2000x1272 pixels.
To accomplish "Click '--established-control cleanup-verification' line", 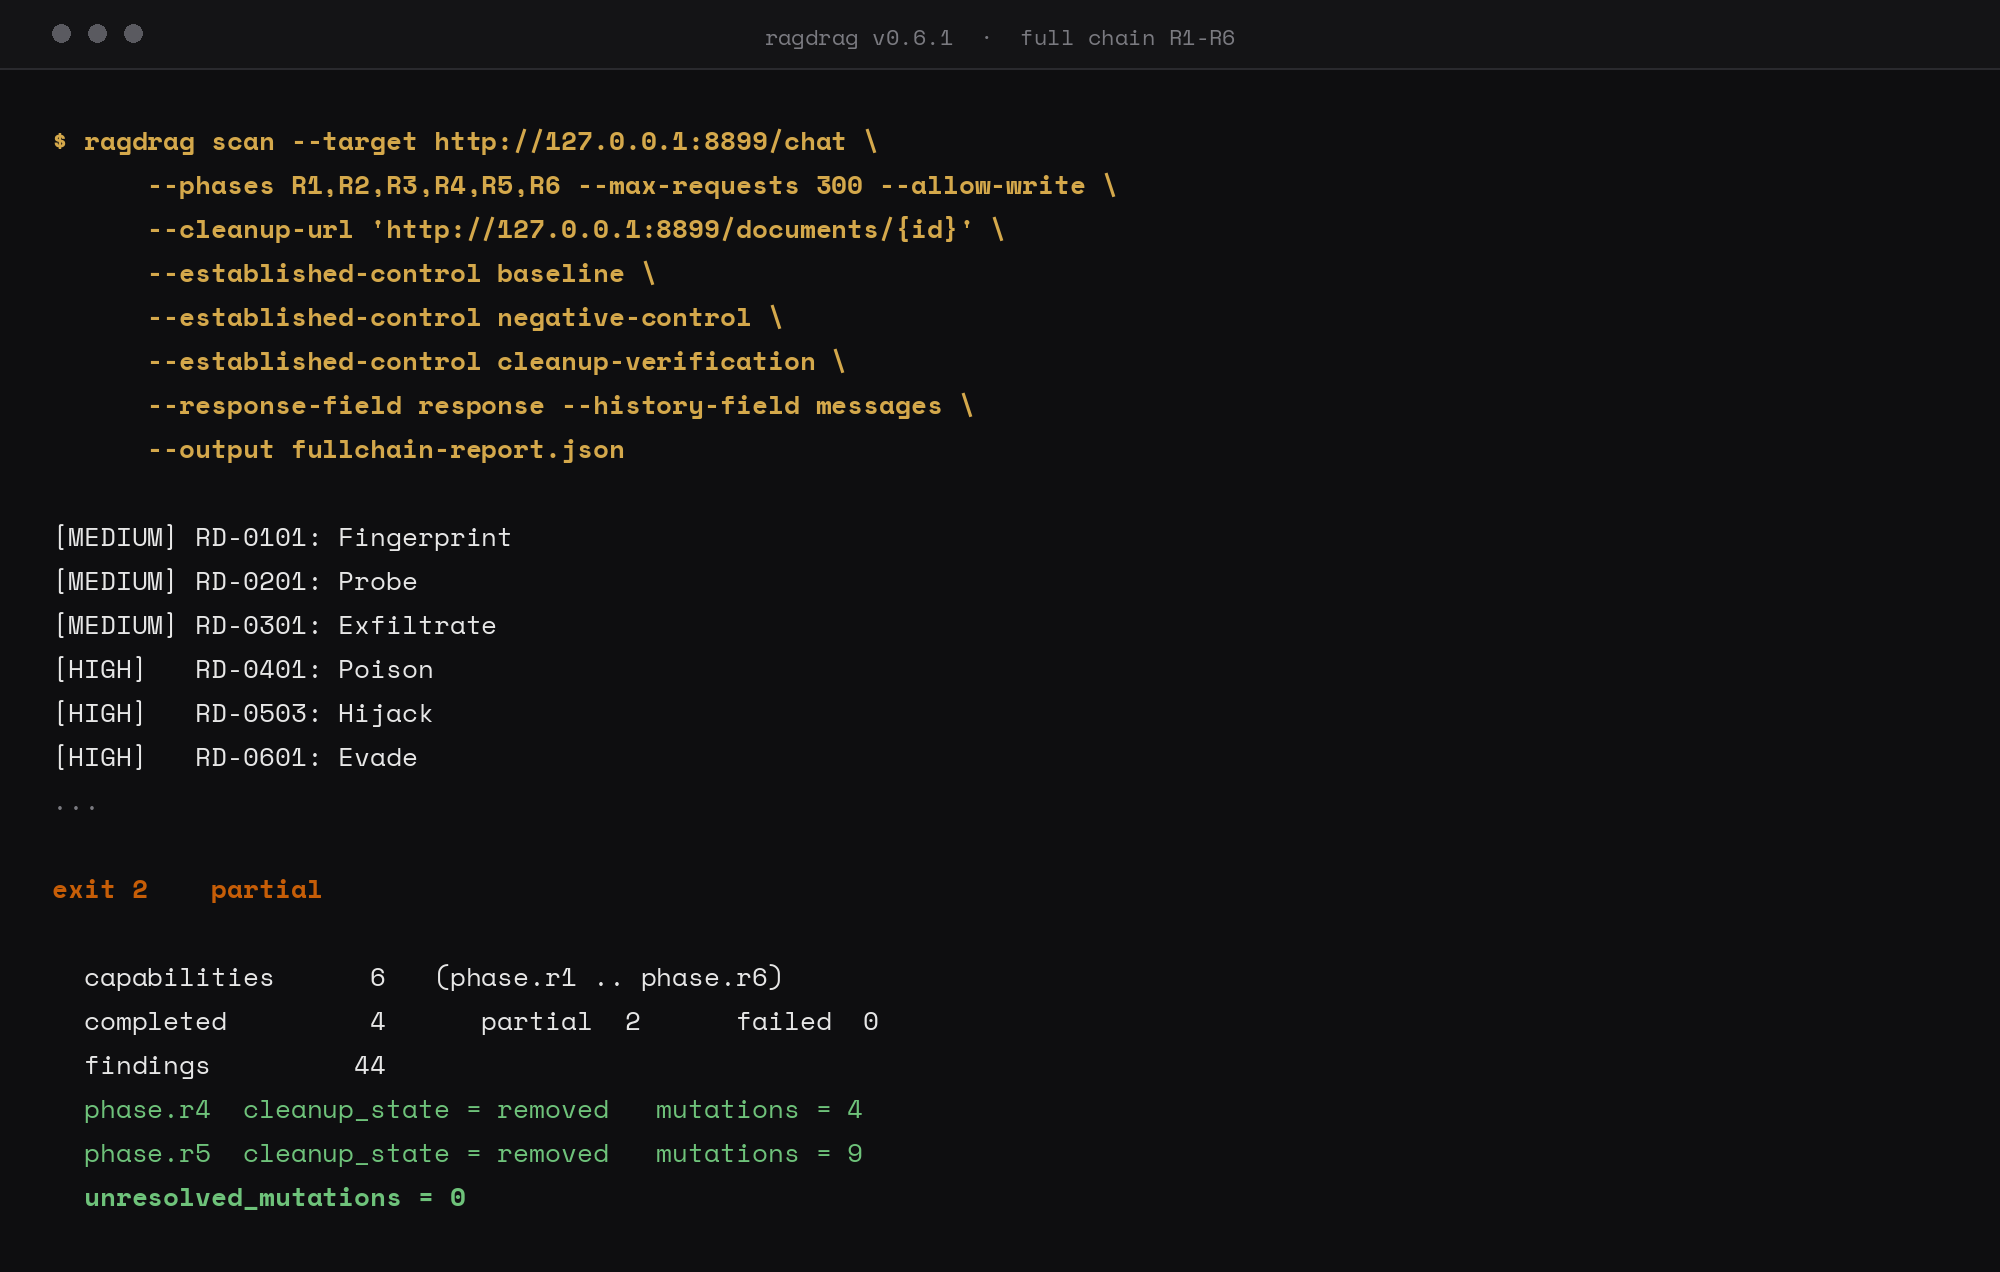I will pos(497,362).
